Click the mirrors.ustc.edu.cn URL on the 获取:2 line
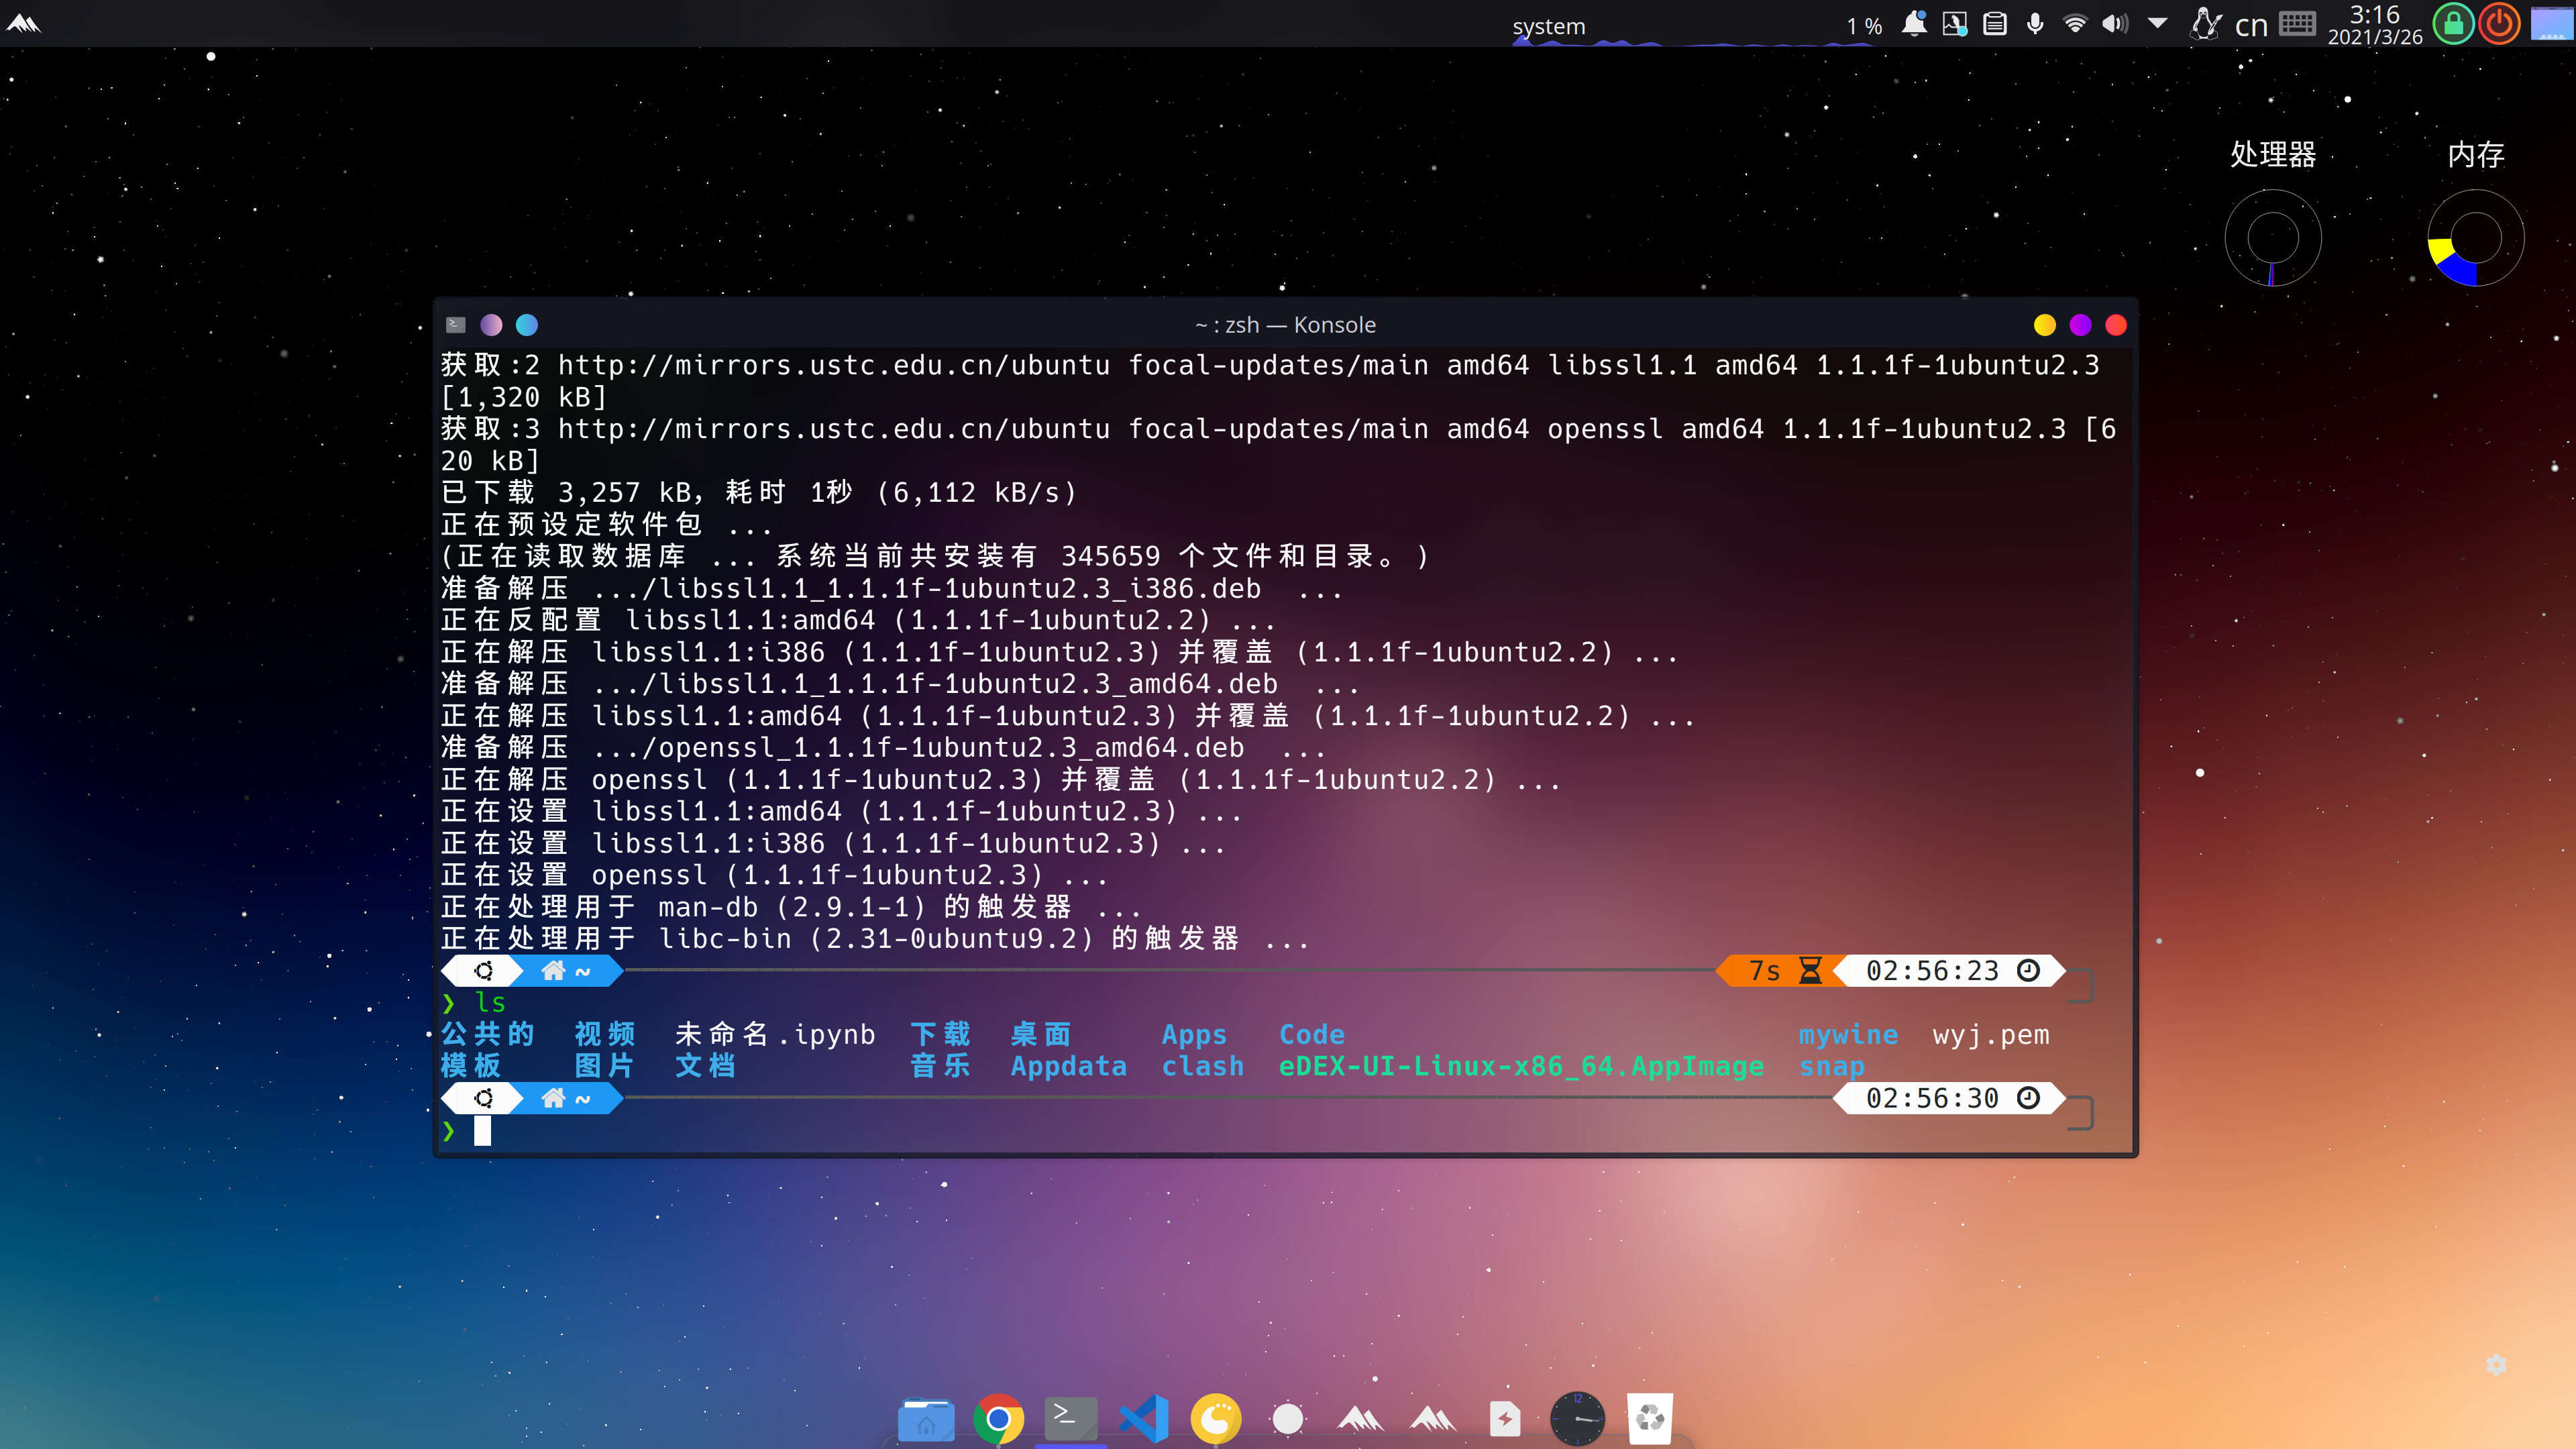This screenshot has height=1449, width=2576. (x=834, y=366)
